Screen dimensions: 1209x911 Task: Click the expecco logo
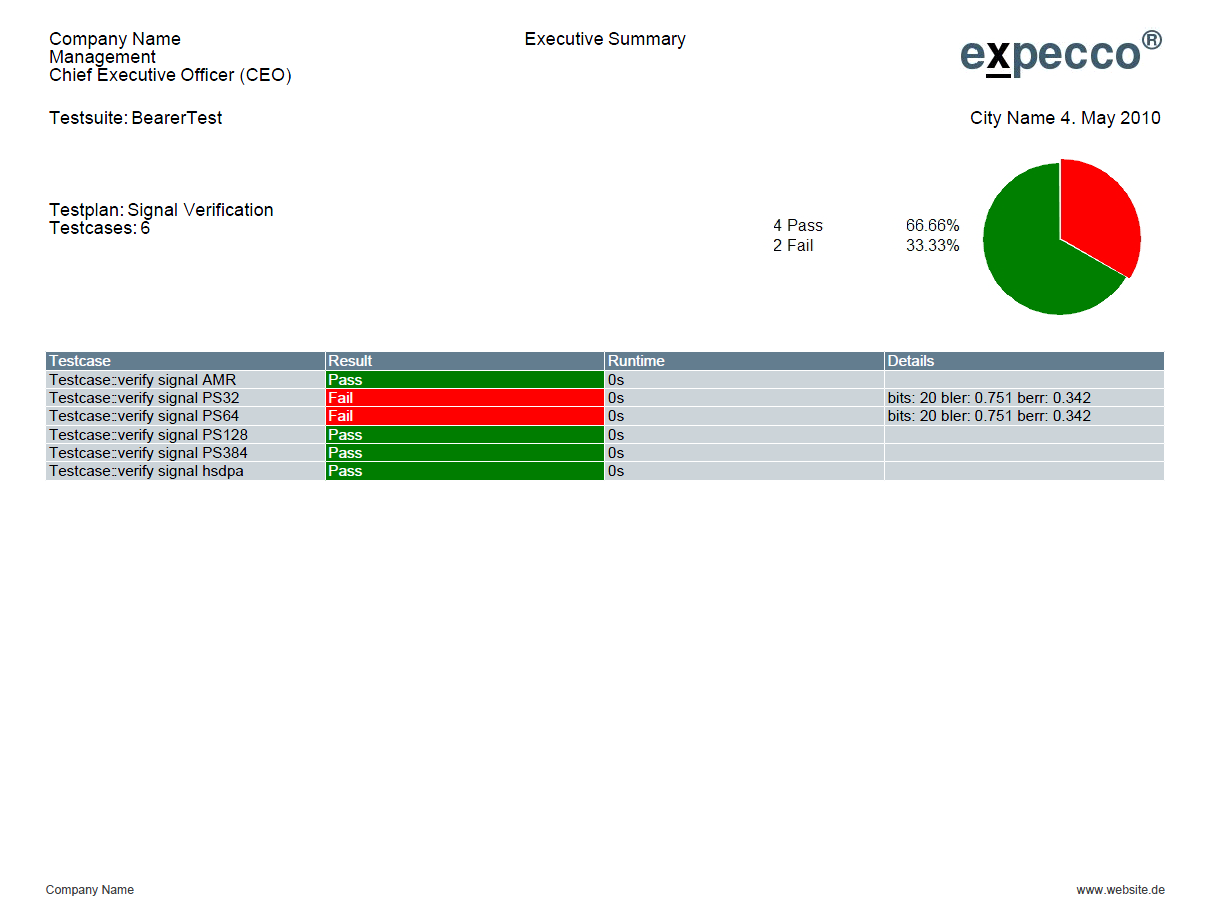1060,53
